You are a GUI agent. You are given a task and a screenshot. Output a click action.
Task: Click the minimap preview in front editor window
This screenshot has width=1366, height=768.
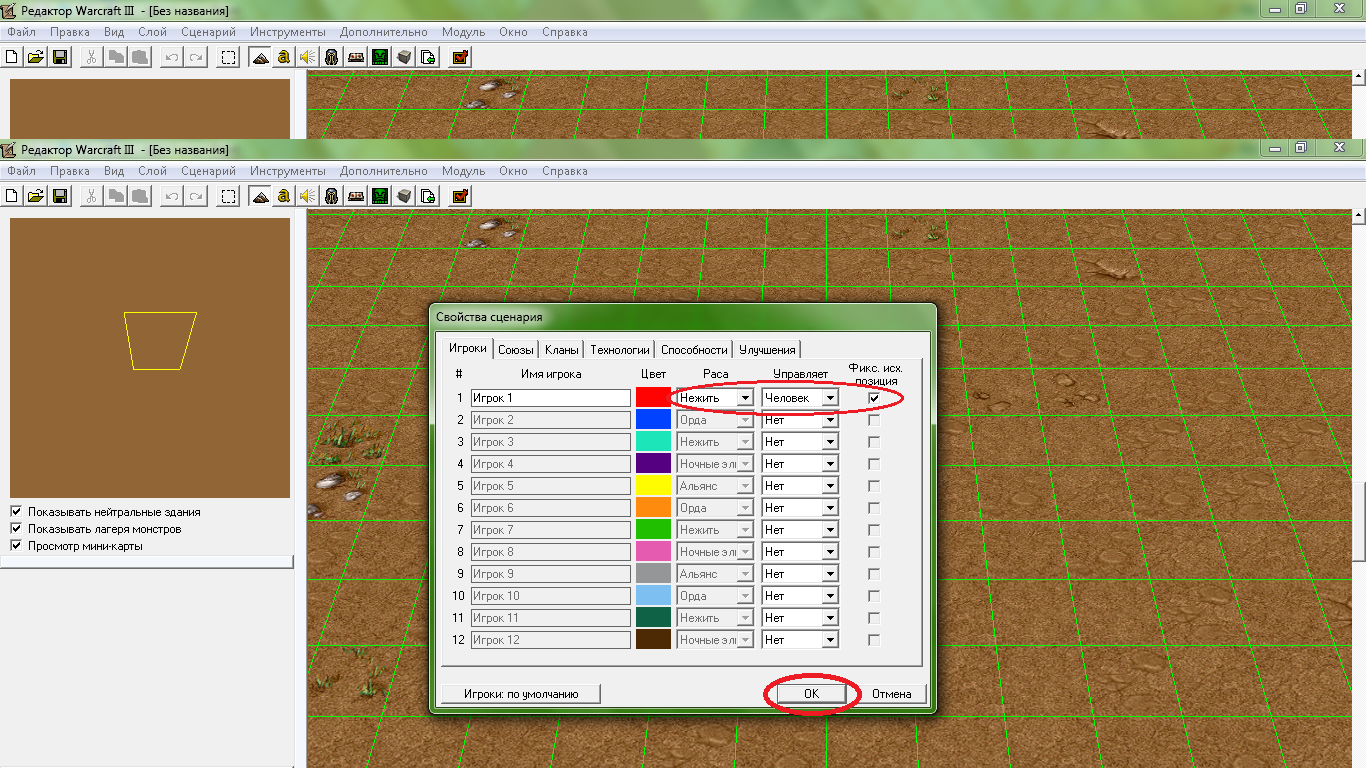tap(150, 358)
